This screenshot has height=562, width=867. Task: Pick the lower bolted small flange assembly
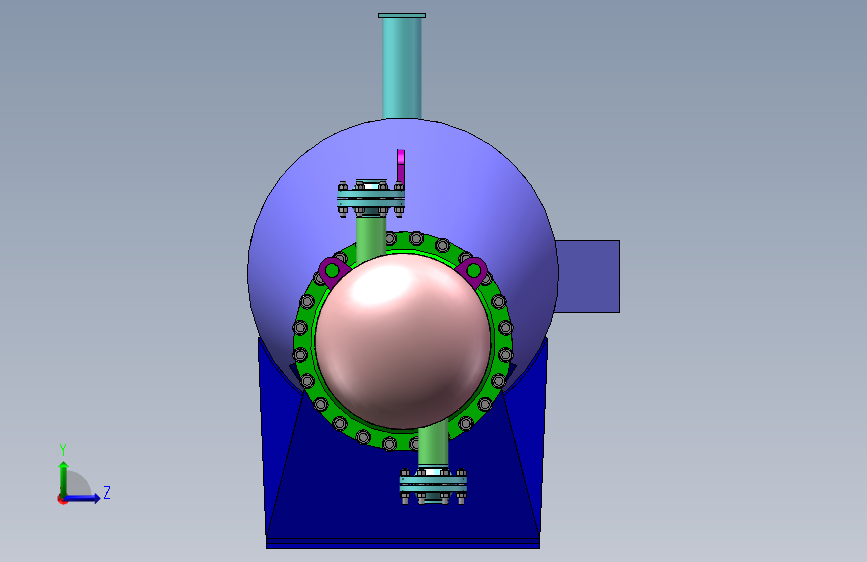tap(434, 486)
